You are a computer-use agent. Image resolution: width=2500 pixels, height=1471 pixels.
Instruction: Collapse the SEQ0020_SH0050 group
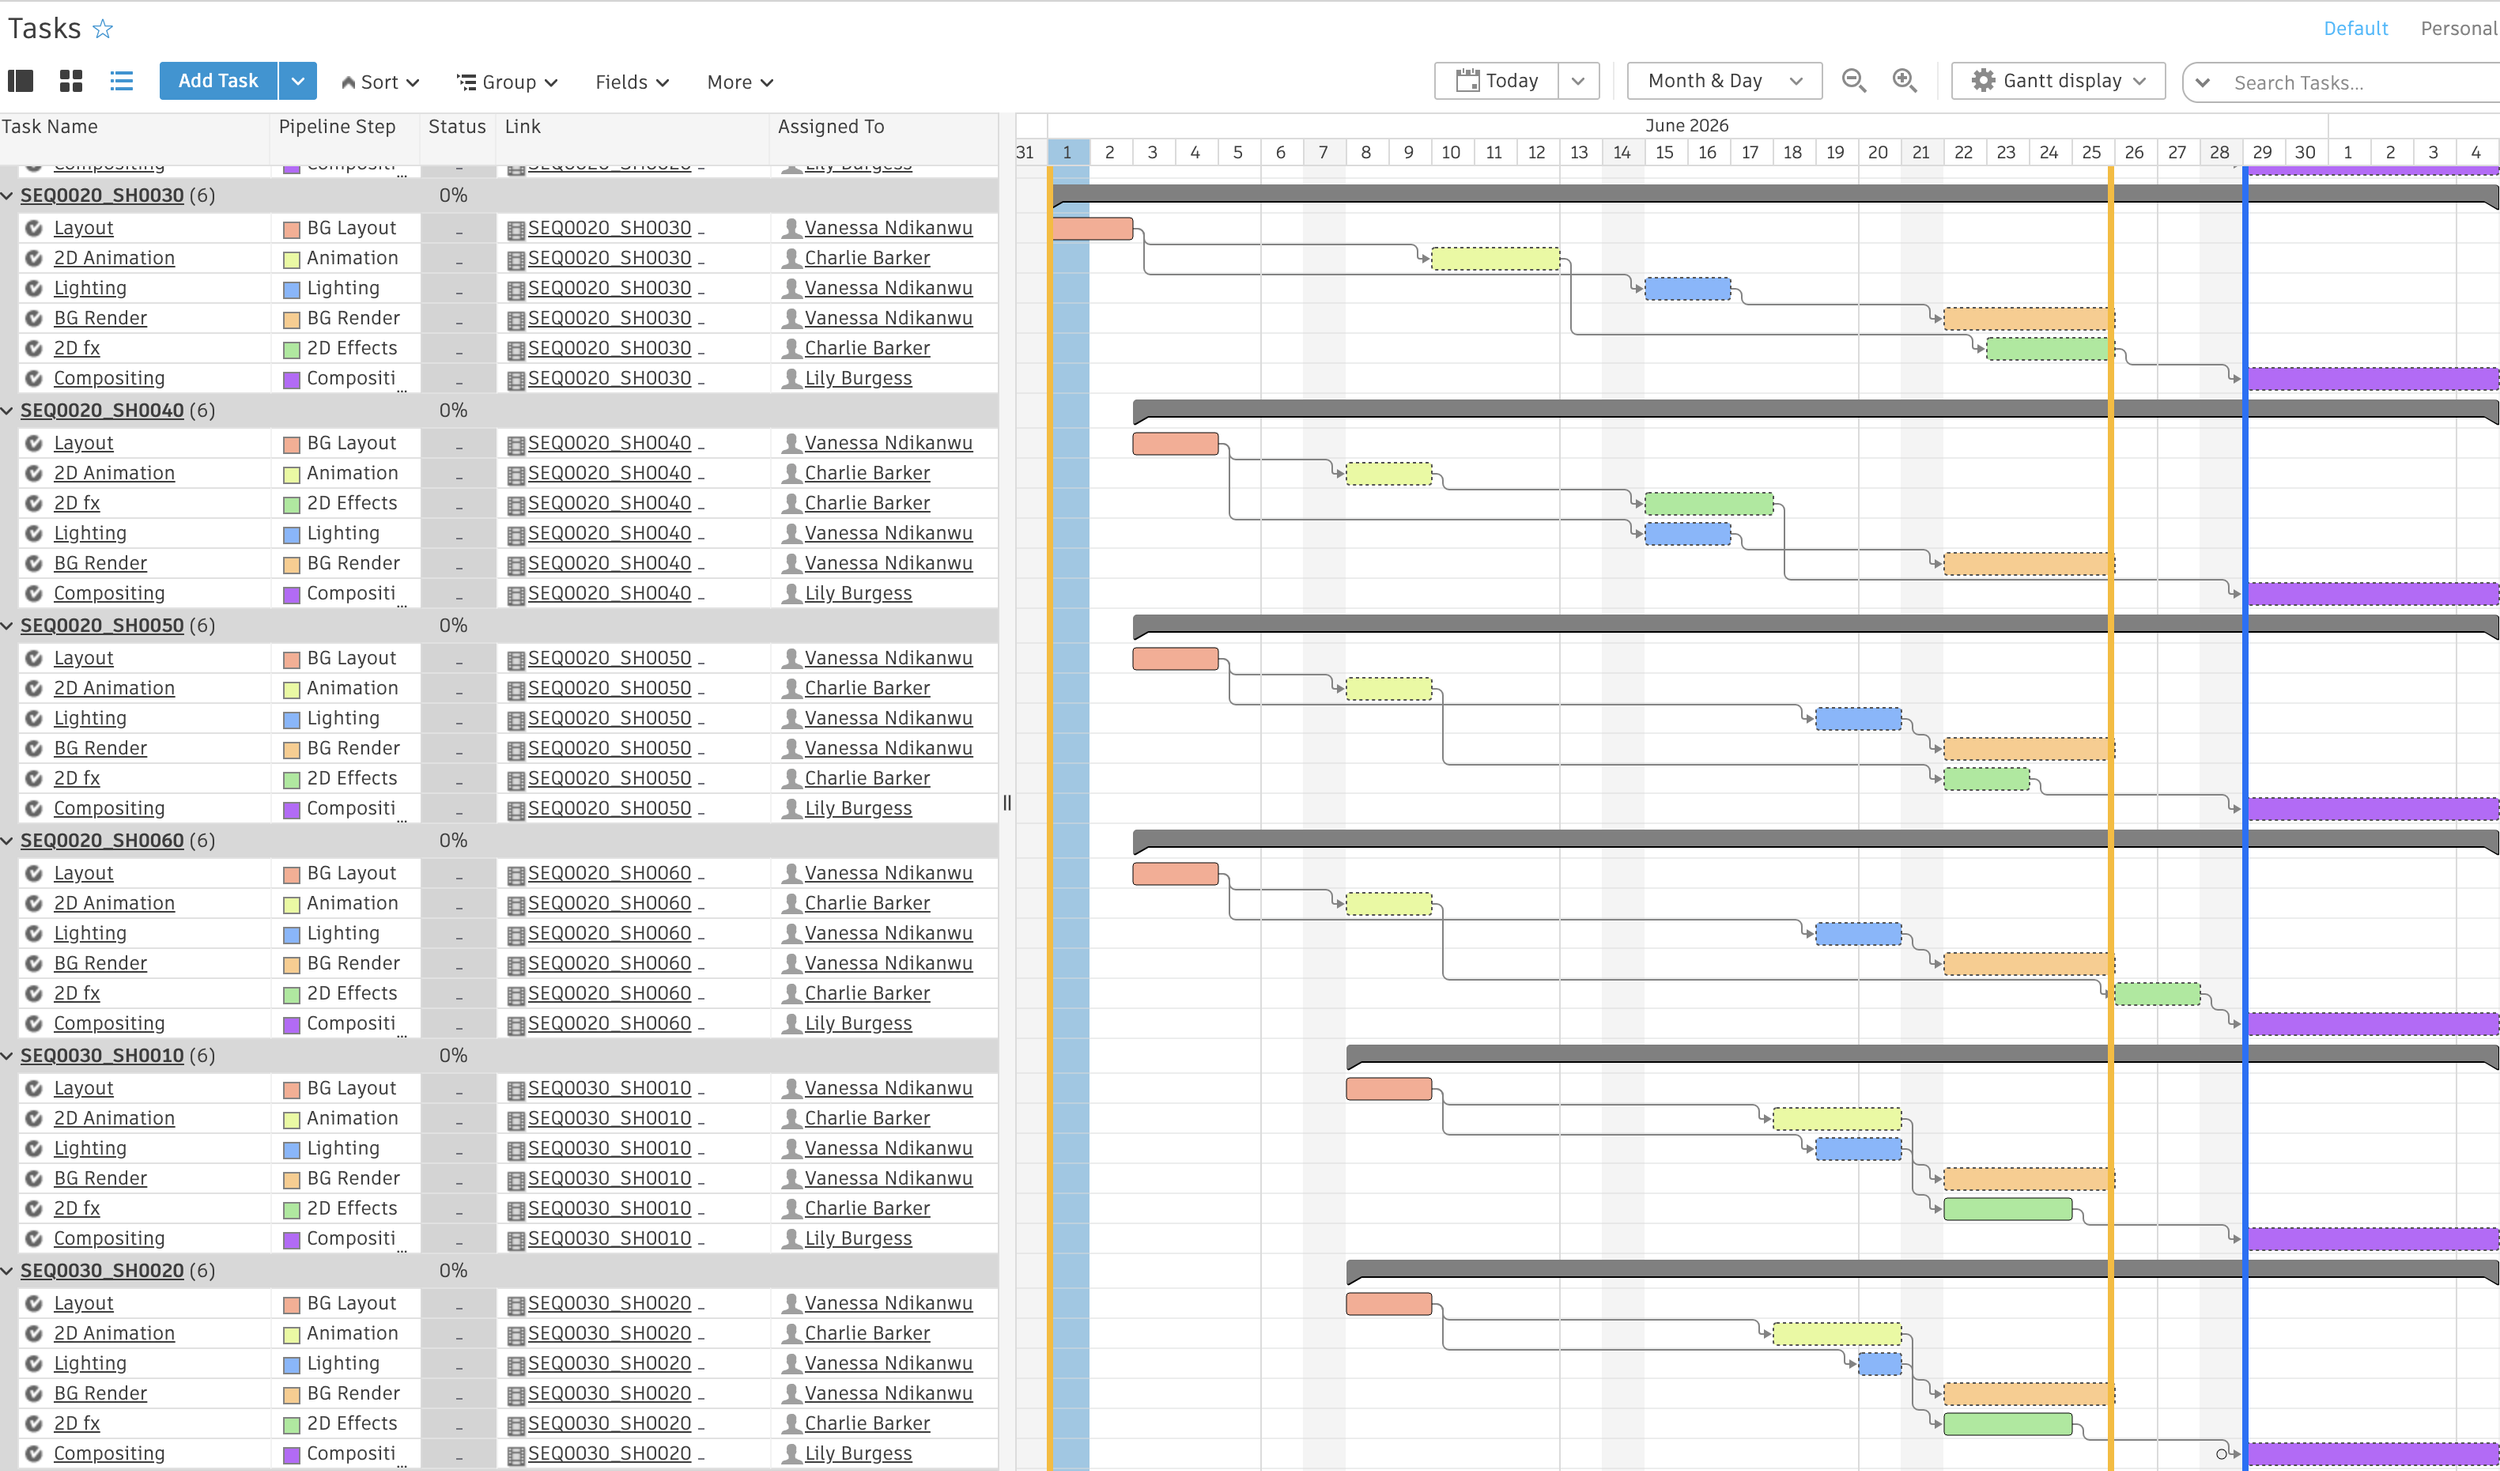coord(8,625)
